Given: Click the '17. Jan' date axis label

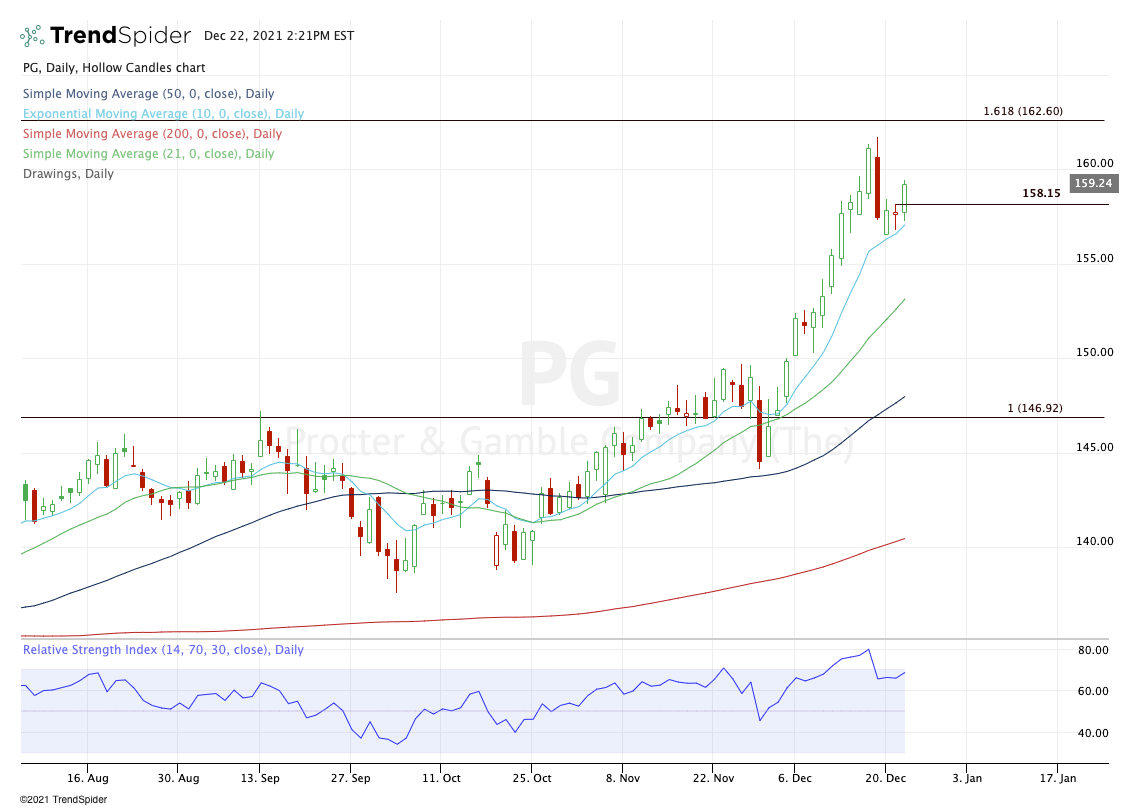Looking at the screenshot, I should coord(1058,778).
